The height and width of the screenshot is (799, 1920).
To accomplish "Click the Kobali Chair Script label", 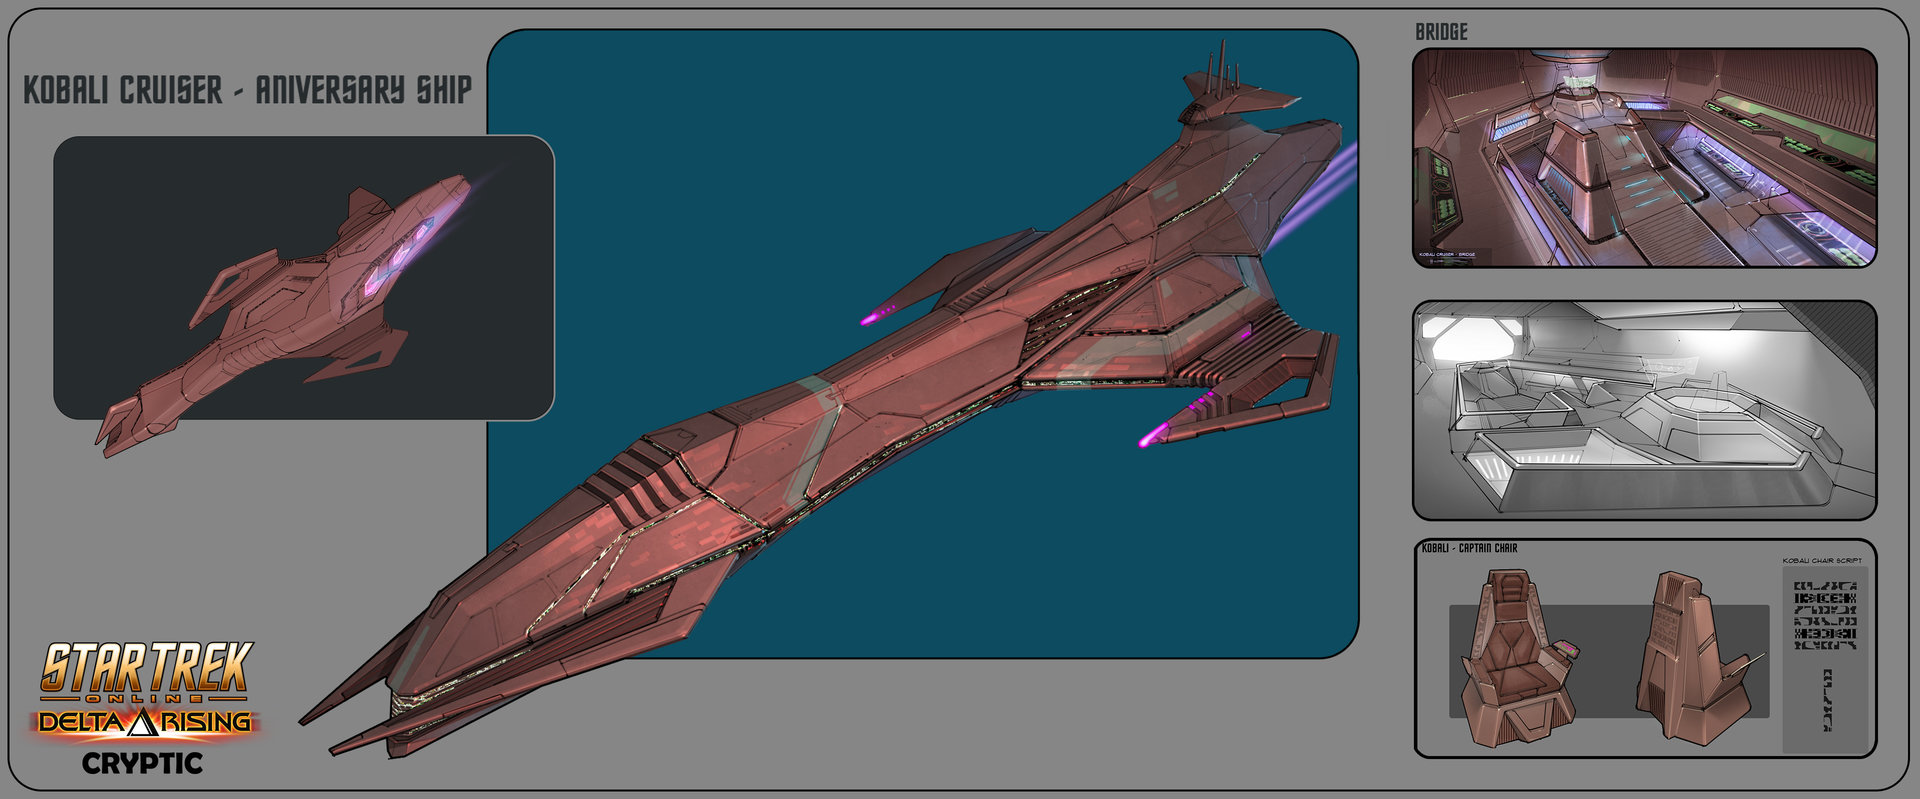I will (x=1822, y=561).
